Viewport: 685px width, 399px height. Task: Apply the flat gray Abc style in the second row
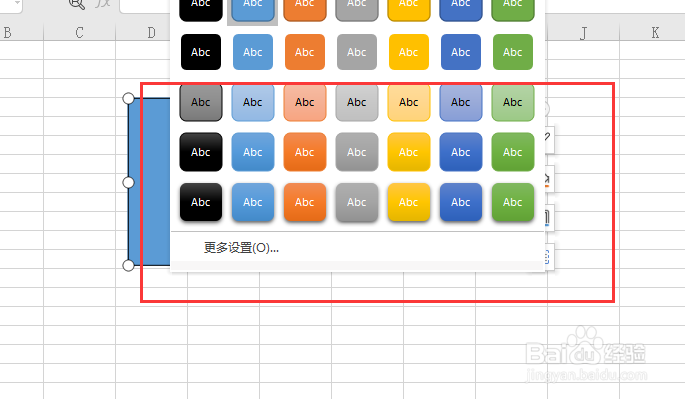(x=356, y=52)
